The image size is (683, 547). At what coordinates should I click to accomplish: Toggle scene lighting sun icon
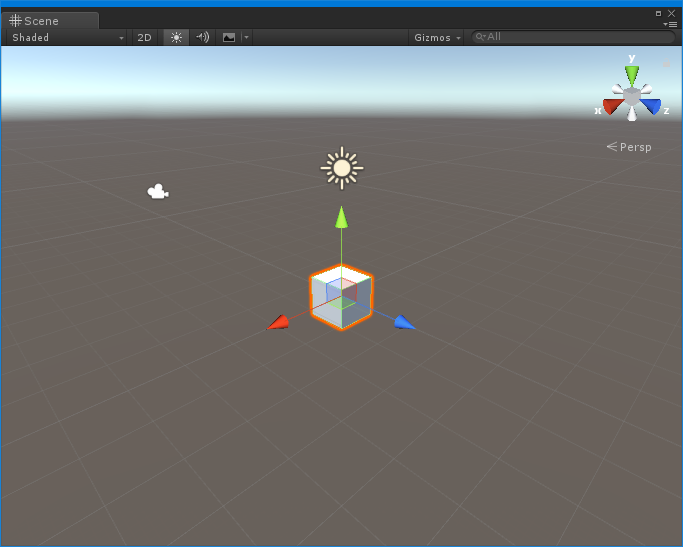coord(176,37)
